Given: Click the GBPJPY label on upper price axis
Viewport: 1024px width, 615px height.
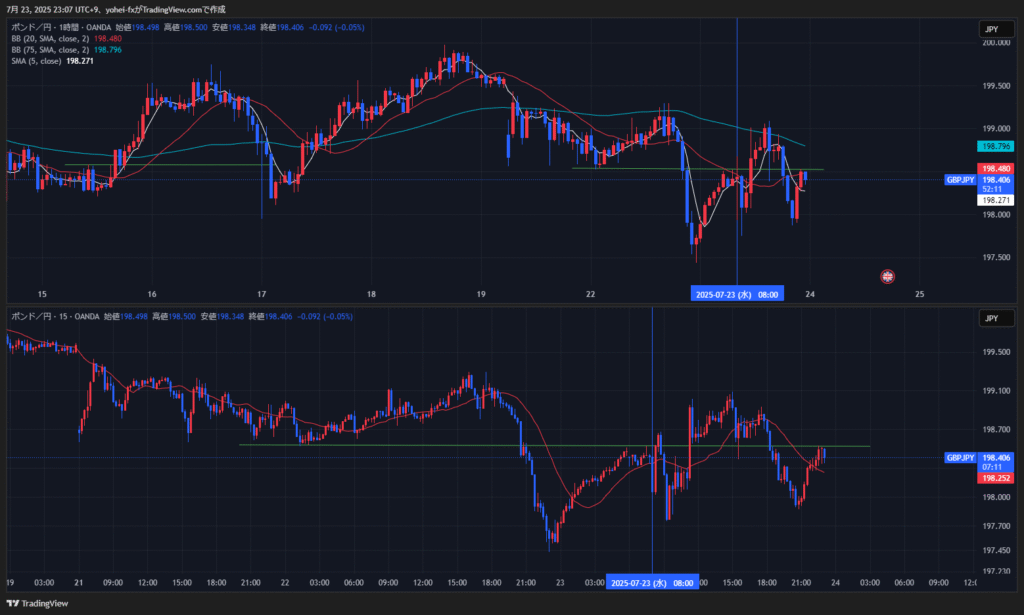Looking at the screenshot, I should click(x=961, y=180).
